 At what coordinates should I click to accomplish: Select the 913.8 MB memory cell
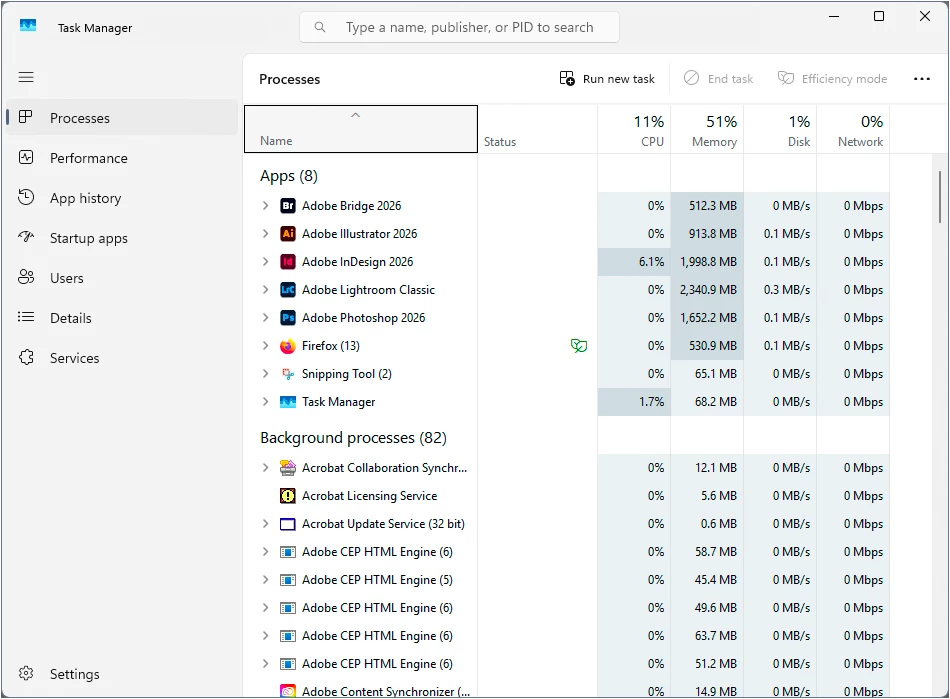pyautogui.click(x=707, y=234)
